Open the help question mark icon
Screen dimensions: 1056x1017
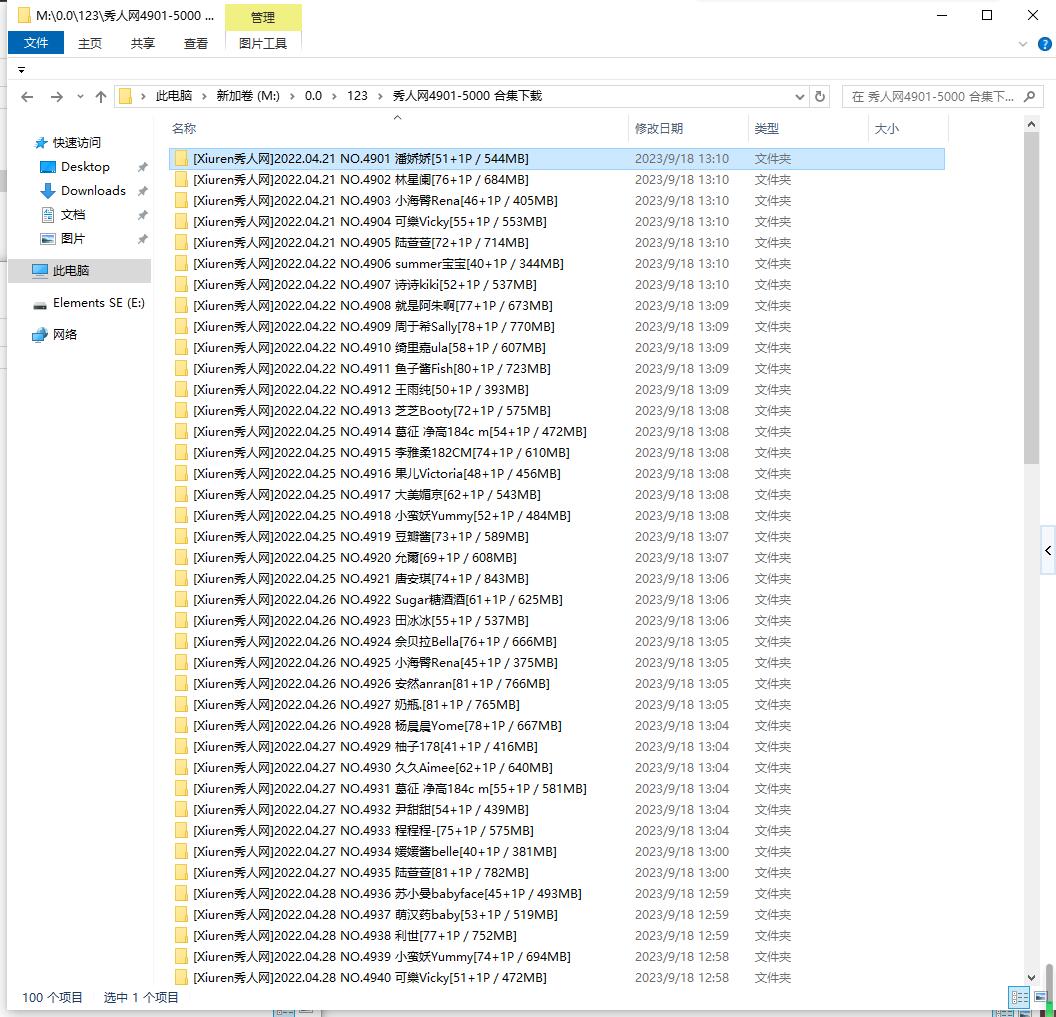[1045, 44]
